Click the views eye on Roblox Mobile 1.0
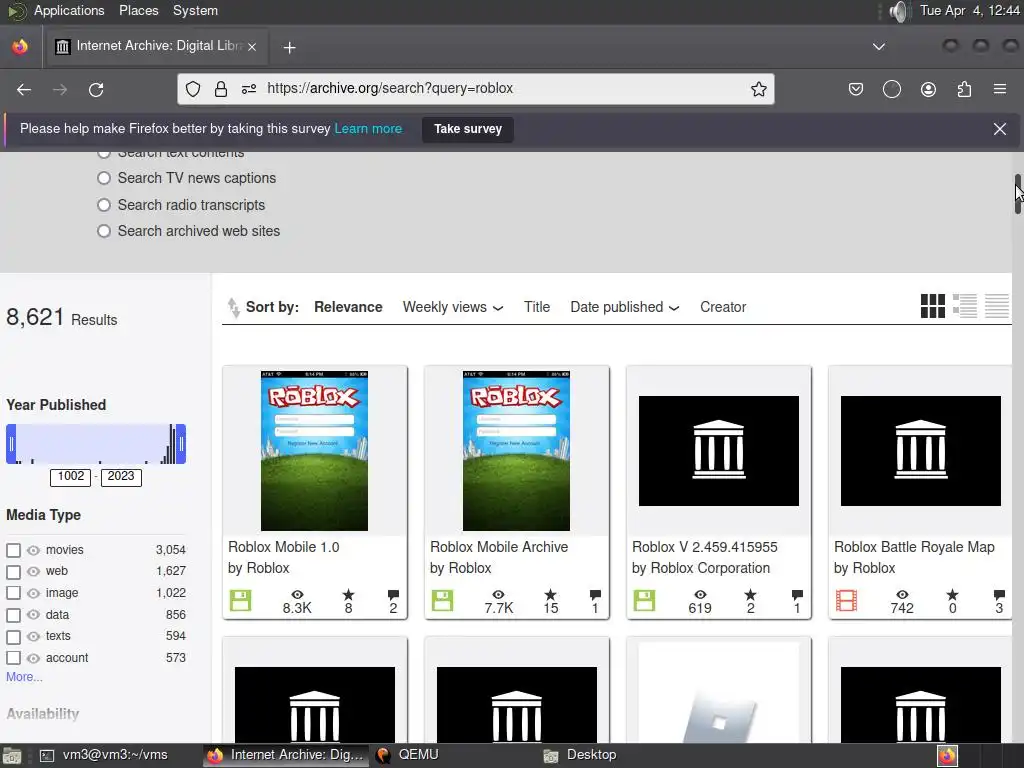The image size is (1024, 768). pos(297,594)
